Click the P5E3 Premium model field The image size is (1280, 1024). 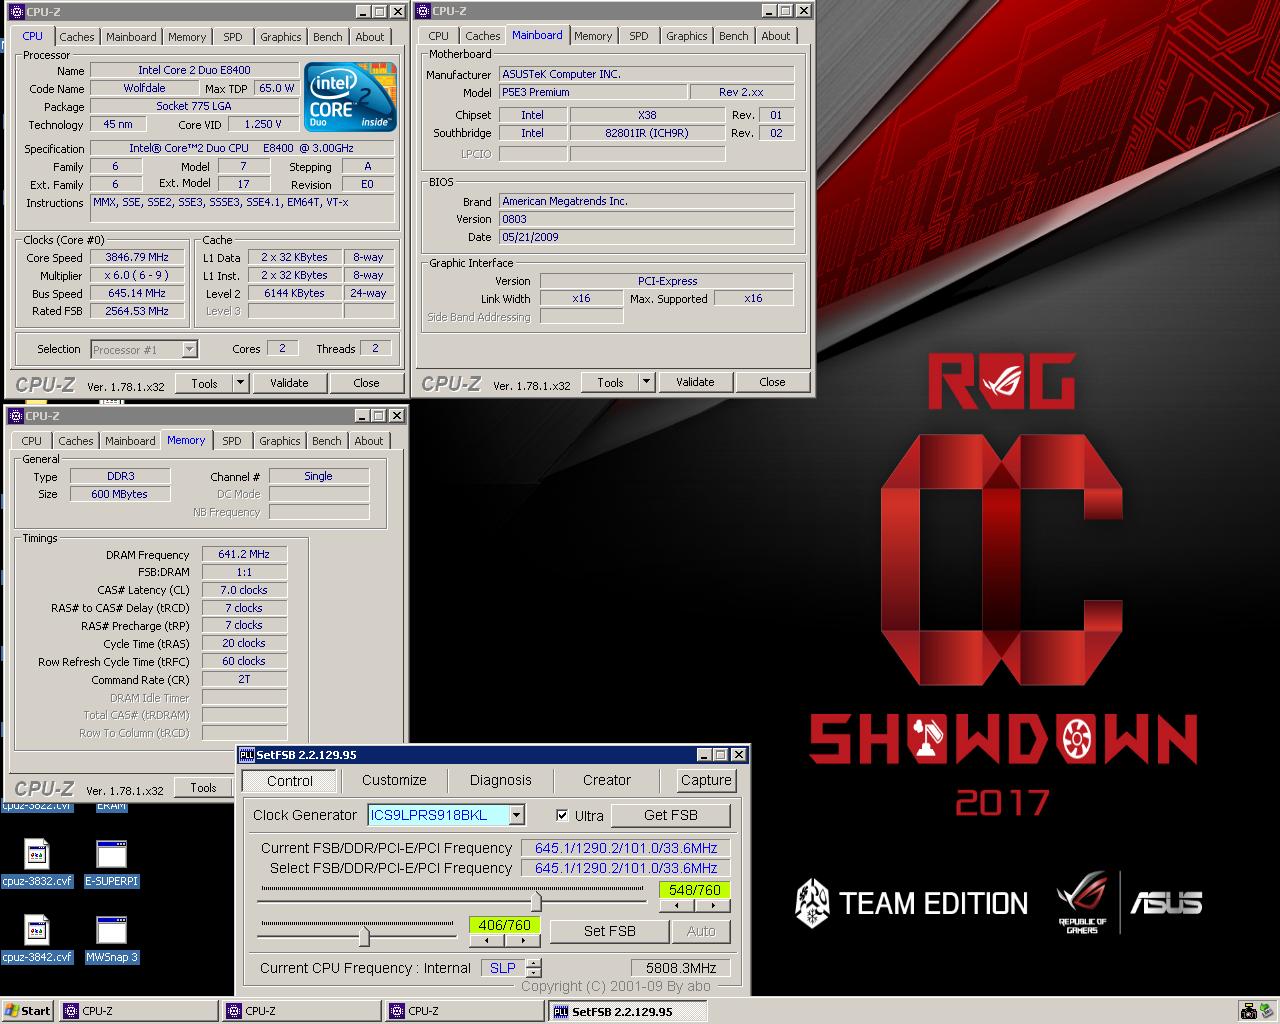pos(592,92)
